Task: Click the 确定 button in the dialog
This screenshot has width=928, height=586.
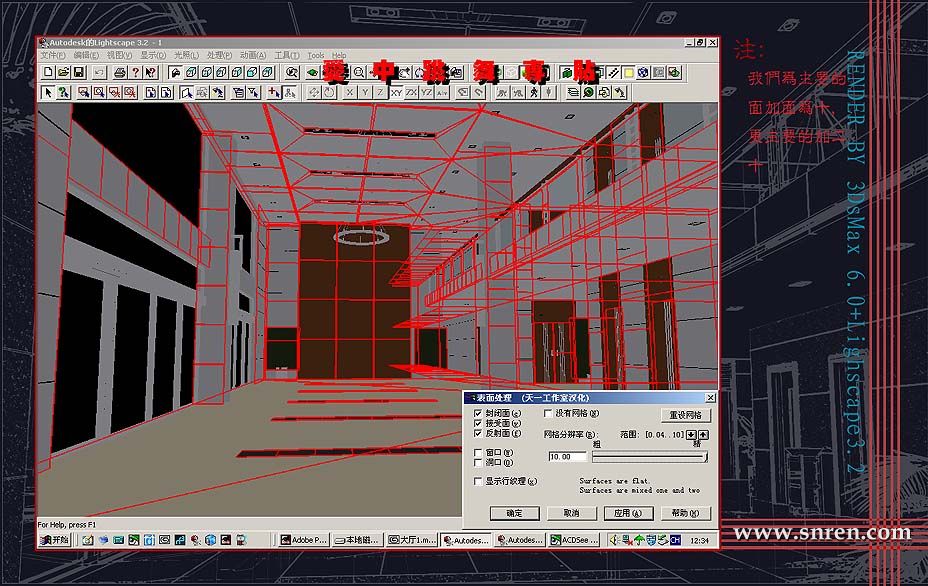Action: click(x=514, y=513)
